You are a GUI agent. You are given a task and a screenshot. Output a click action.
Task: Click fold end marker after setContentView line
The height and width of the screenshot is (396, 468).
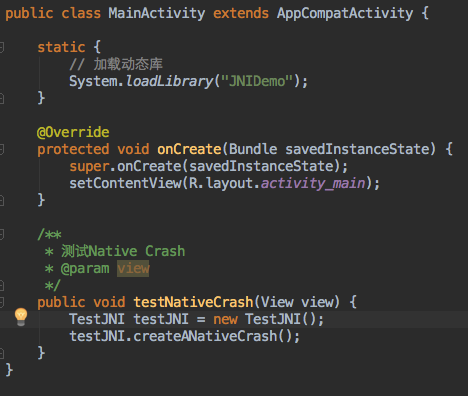pyautogui.click(x=1, y=200)
